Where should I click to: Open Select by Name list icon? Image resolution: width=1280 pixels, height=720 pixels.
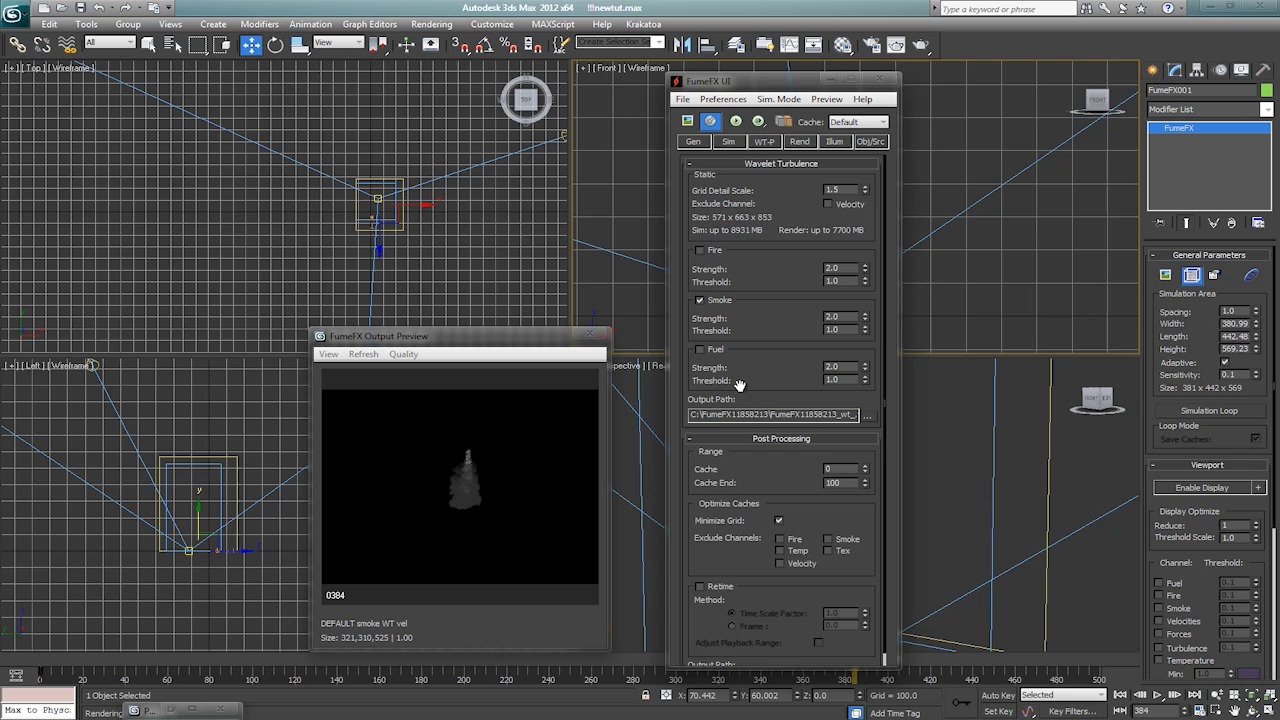click(x=173, y=44)
